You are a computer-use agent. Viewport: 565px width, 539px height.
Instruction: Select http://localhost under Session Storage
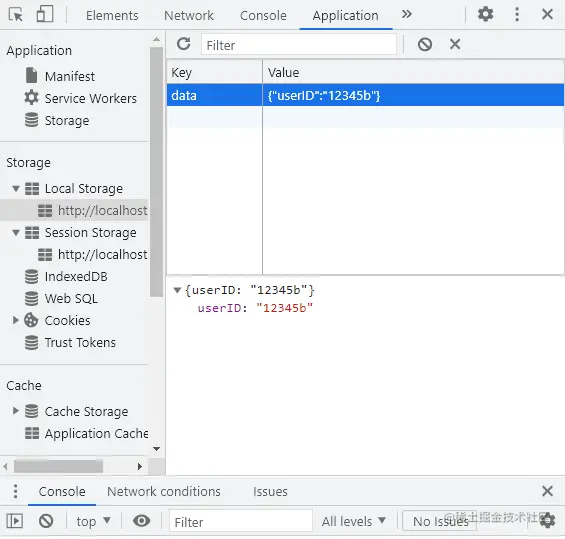coord(102,255)
